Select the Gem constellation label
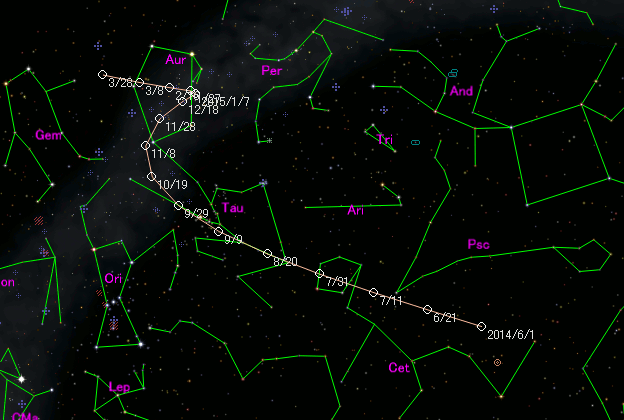Screen dimensions: 624x420 [x=47, y=135]
